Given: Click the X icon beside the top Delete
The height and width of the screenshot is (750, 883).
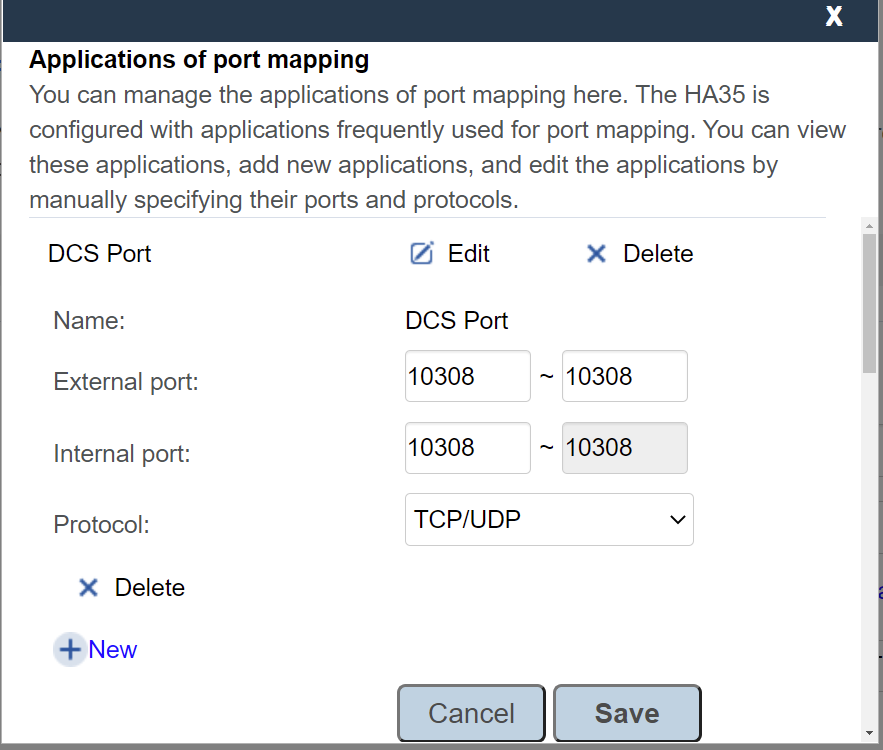Looking at the screenshot, I should (x=596, y=253).
